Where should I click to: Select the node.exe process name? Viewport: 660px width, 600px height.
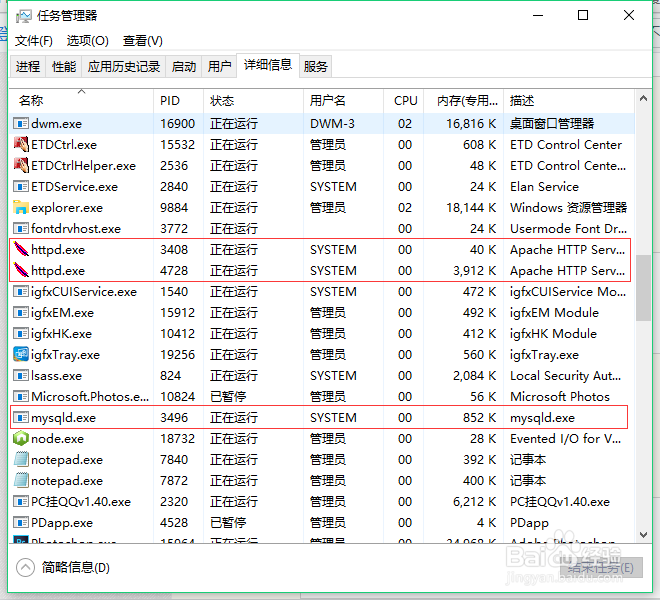57,439
